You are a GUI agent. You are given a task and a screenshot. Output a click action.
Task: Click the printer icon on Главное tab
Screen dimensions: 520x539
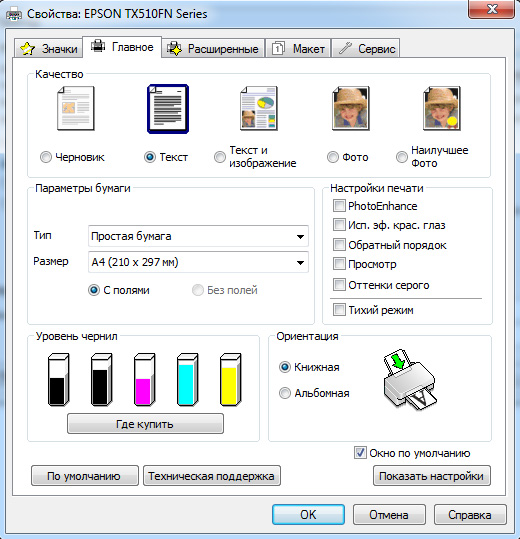tap(98, 46)
